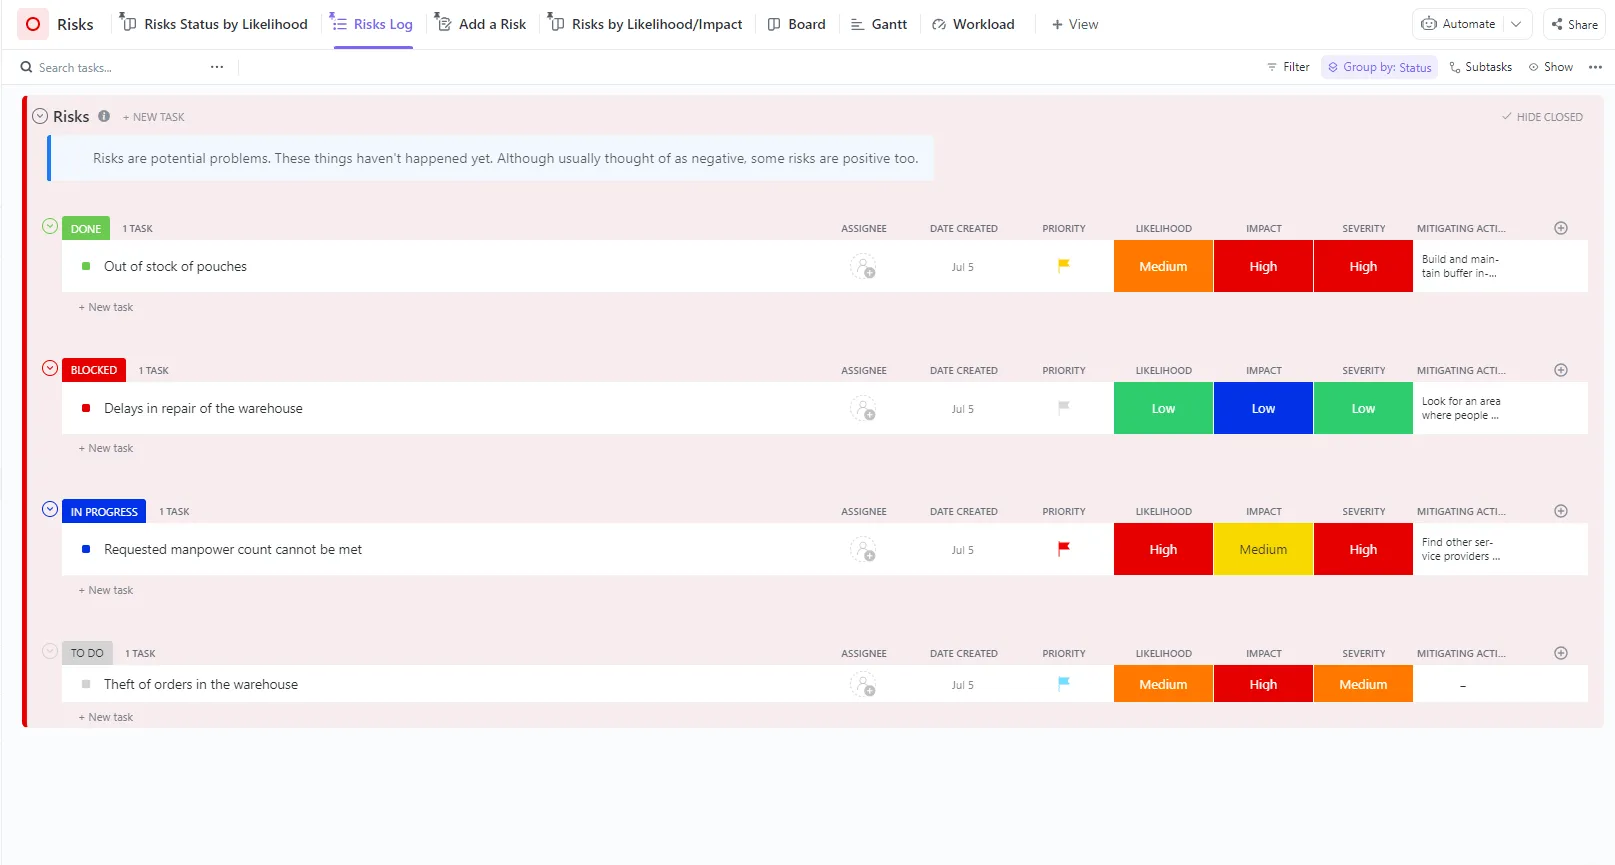The height and width of the screenshot is (865, 1615).
Task: Open assignee icon for Theft of orders task
Action: click(x=863, y=685)
